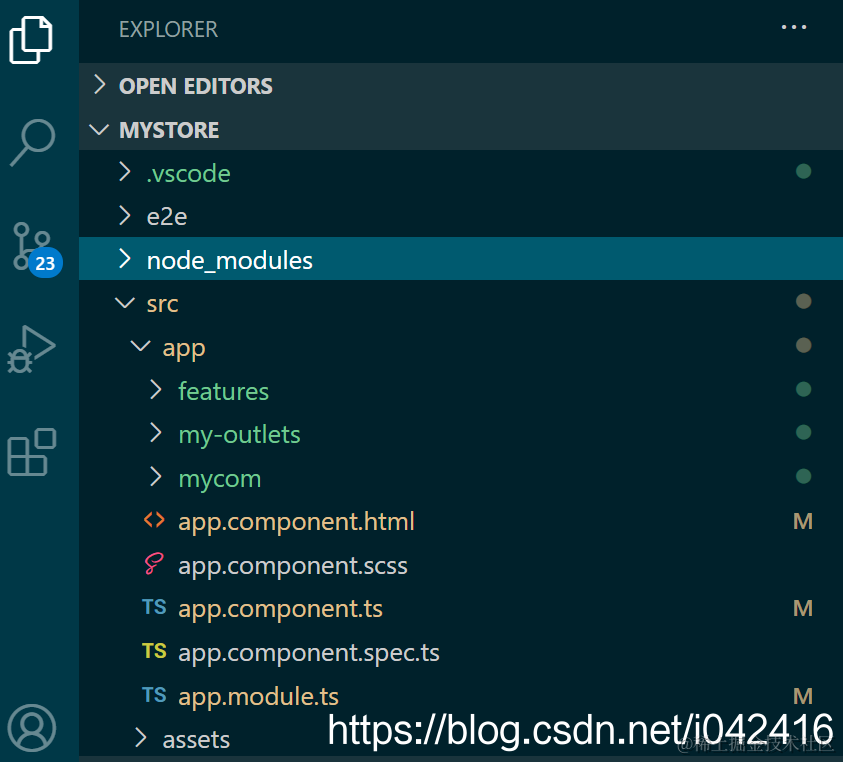
Task: Open the app.component.html file
Action: (x=296, y=522)
